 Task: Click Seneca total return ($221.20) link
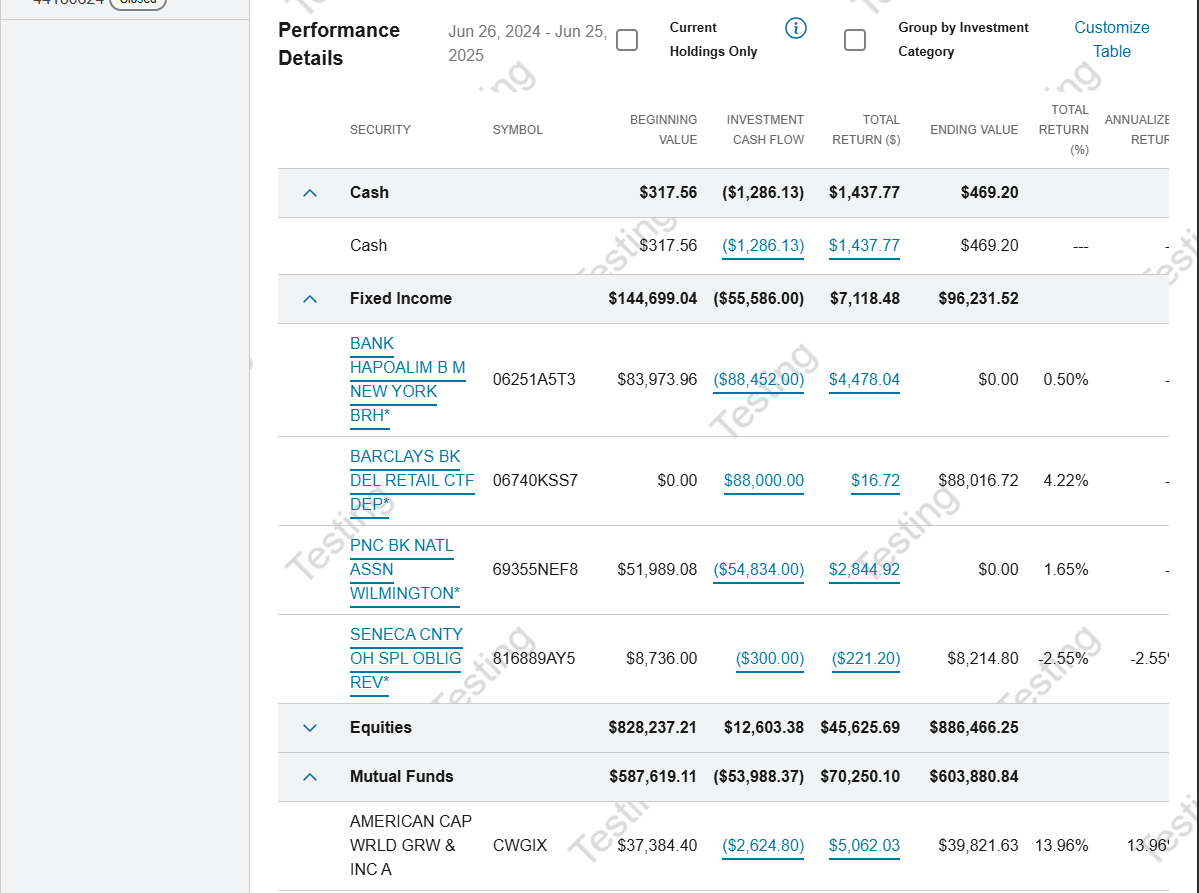[866, 659]
